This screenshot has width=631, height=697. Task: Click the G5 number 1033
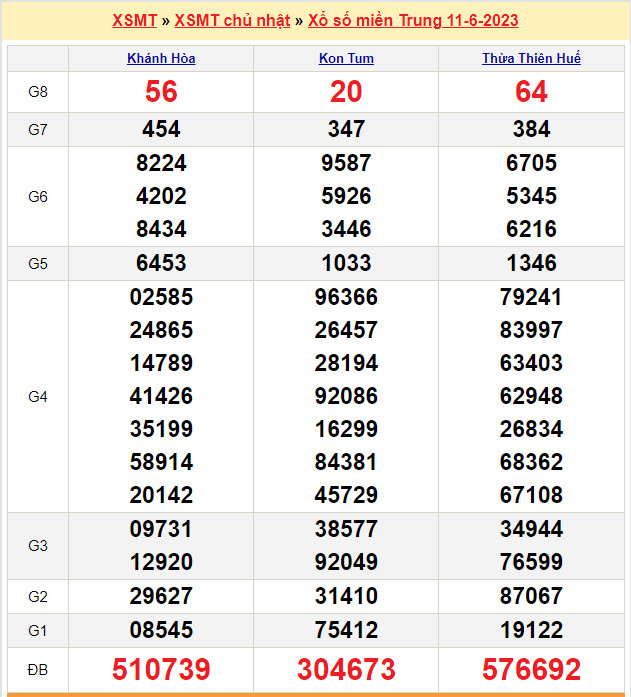click(x=346, y=264)
